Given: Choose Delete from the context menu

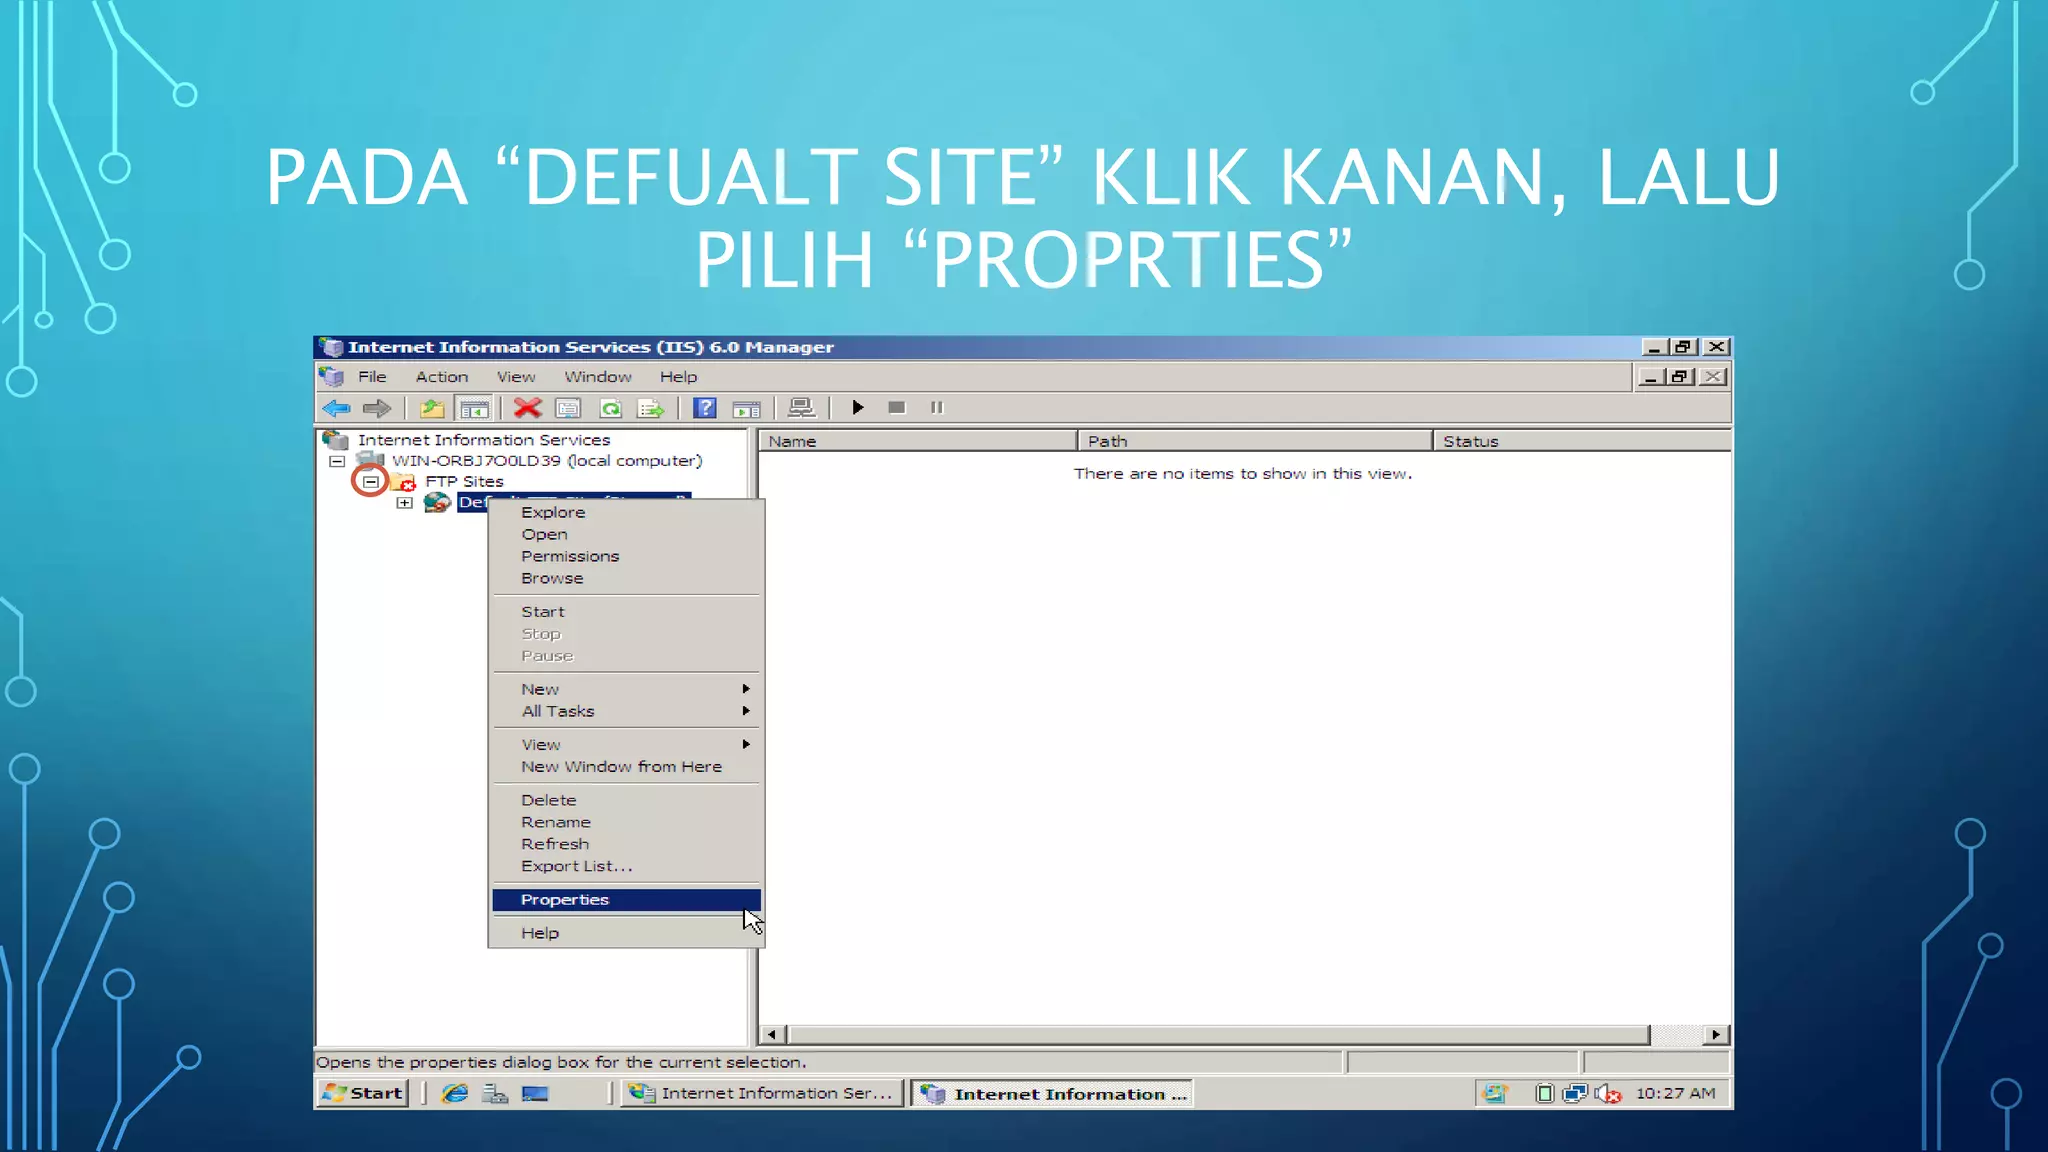Looking at the screenshot, I should 626,800.
